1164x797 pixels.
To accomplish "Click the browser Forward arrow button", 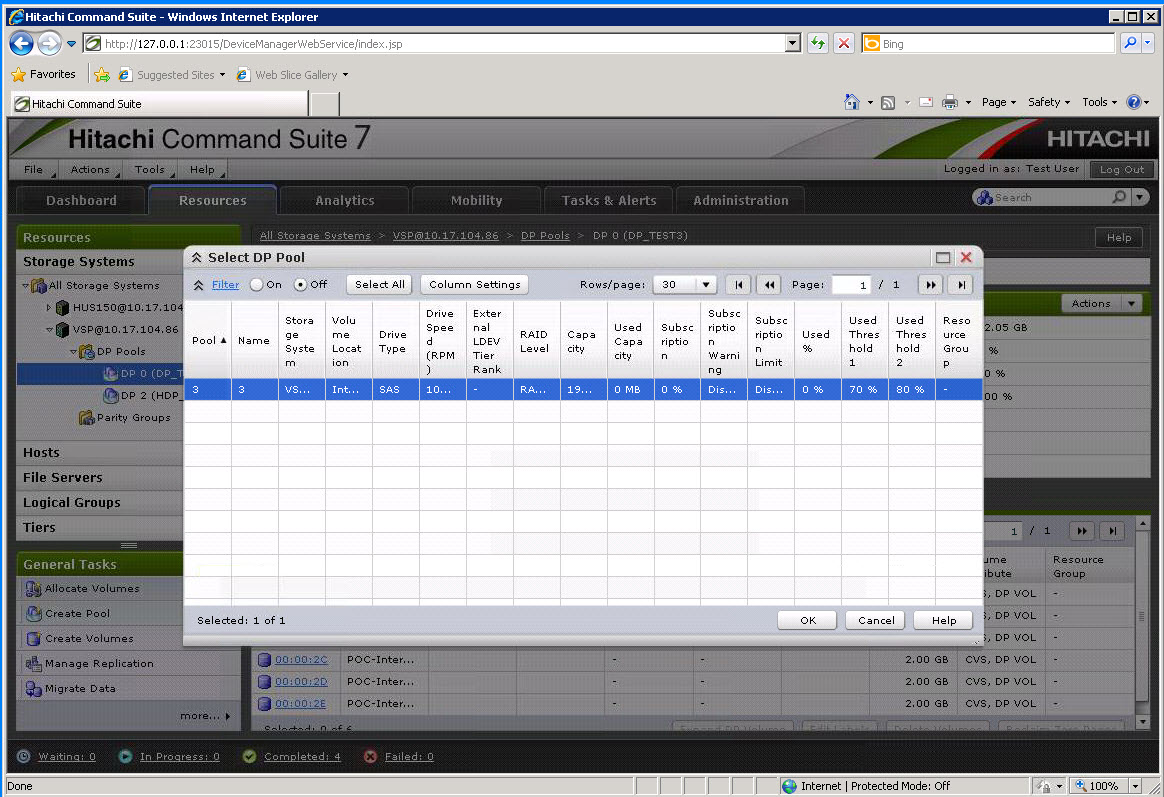I will (x=49, y=43).
